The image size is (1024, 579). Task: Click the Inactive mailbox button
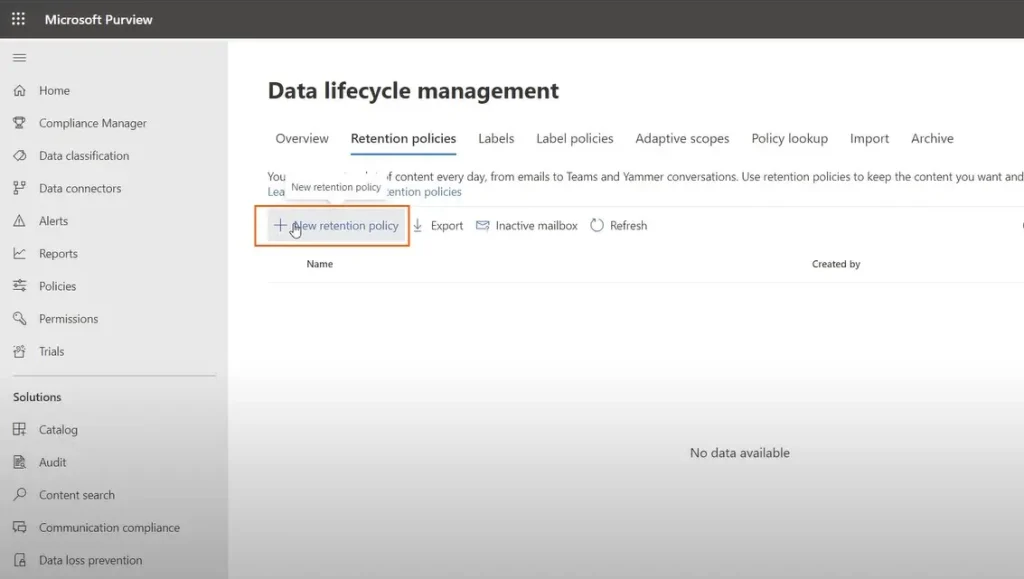coord(527,226)
